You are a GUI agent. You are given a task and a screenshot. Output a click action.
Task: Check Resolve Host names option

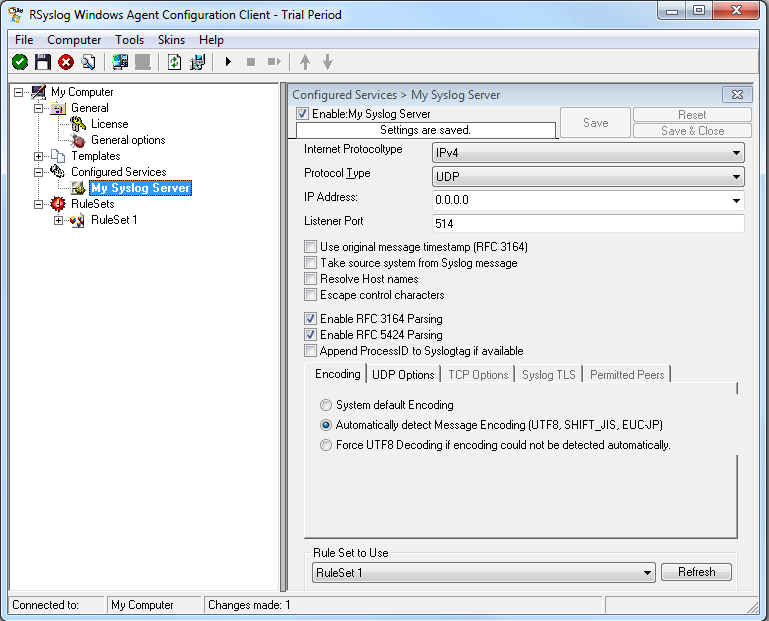pyautogui.click(x=310, y=279)
